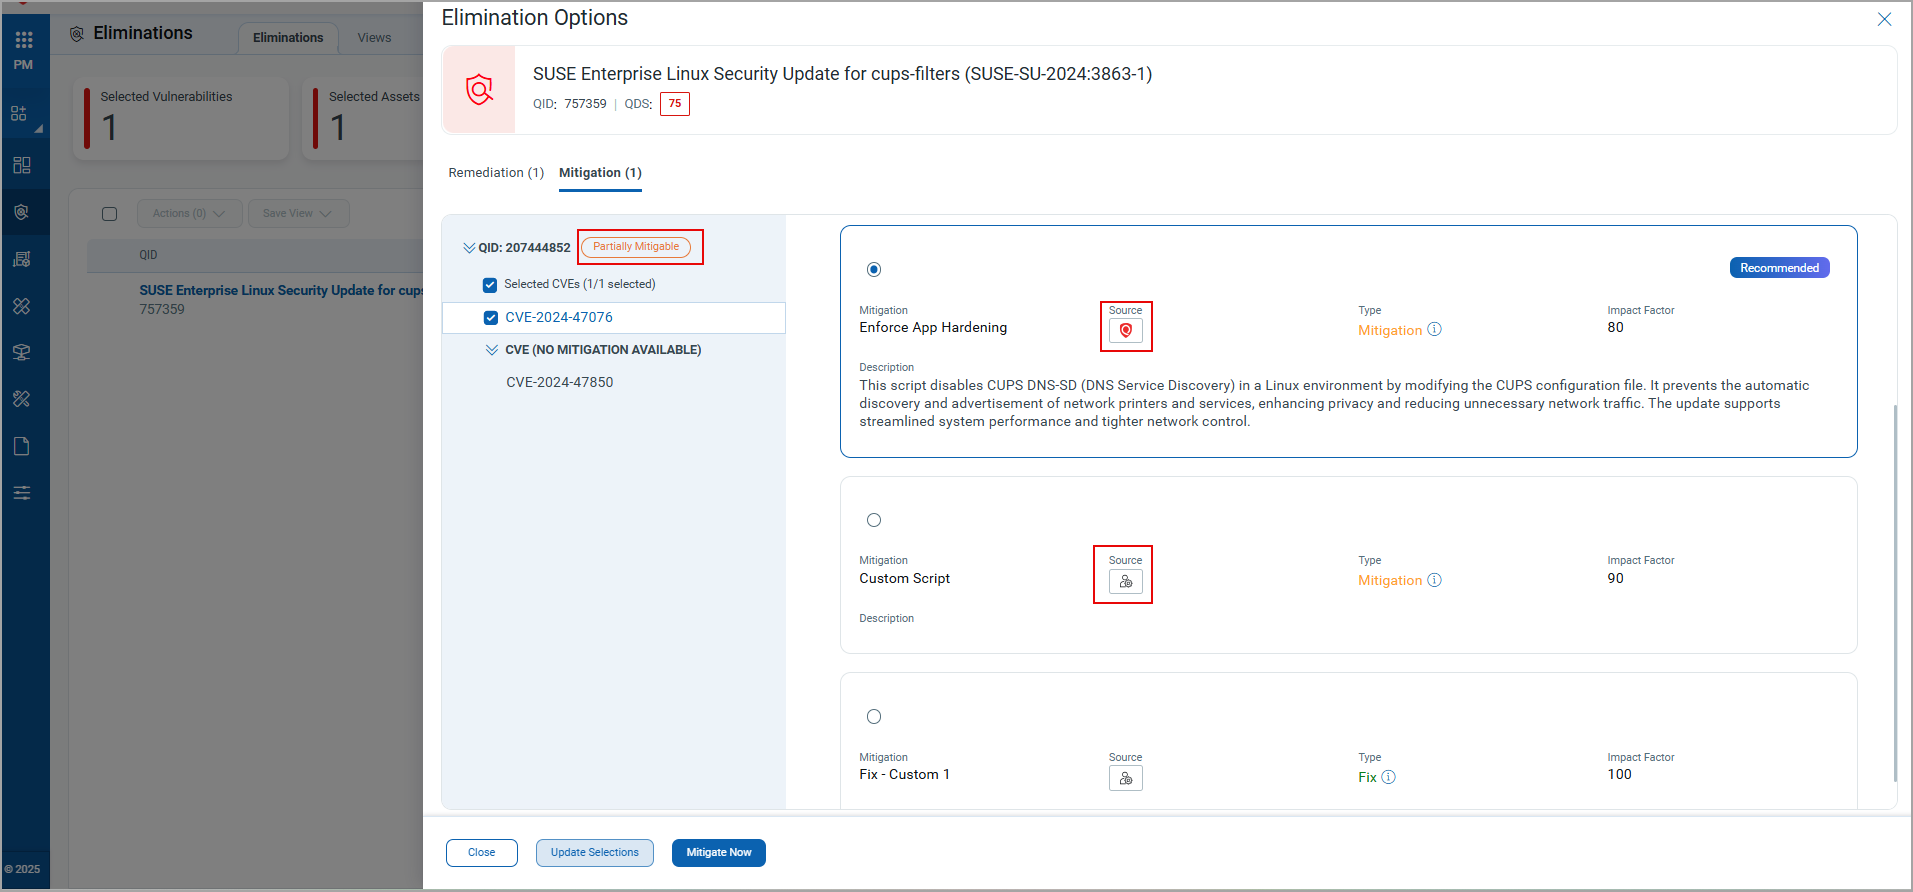Open info icon next to Fix type

pyautogui.click(x=1388, y=777)
